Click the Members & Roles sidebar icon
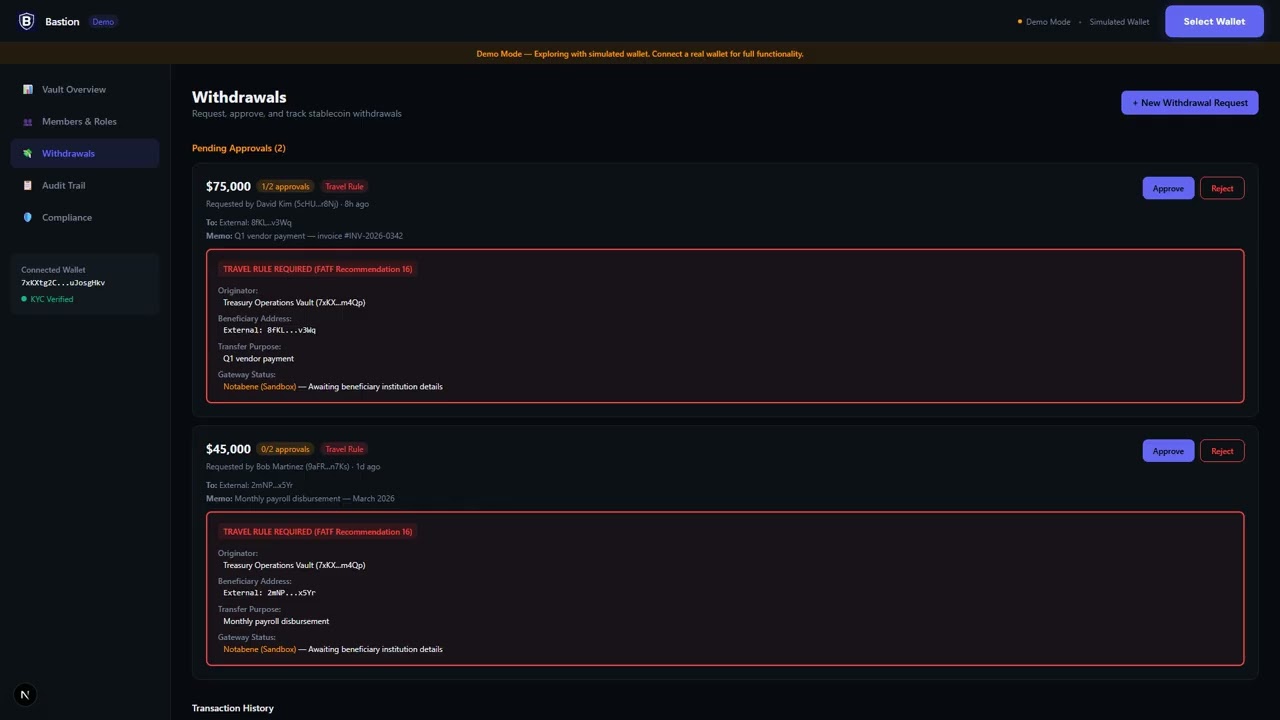 [x=28, y=121]
